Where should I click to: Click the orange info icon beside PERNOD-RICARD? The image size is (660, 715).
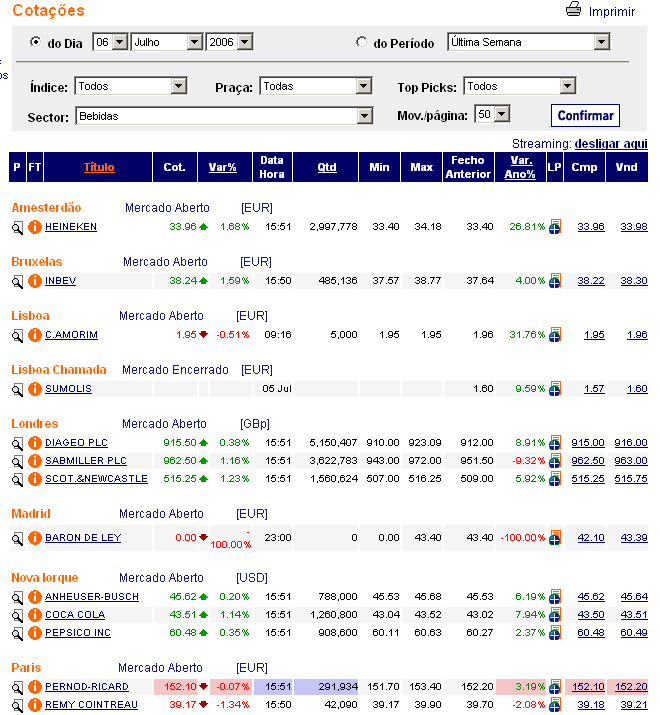pyautogui.click(x=34, y=687)
